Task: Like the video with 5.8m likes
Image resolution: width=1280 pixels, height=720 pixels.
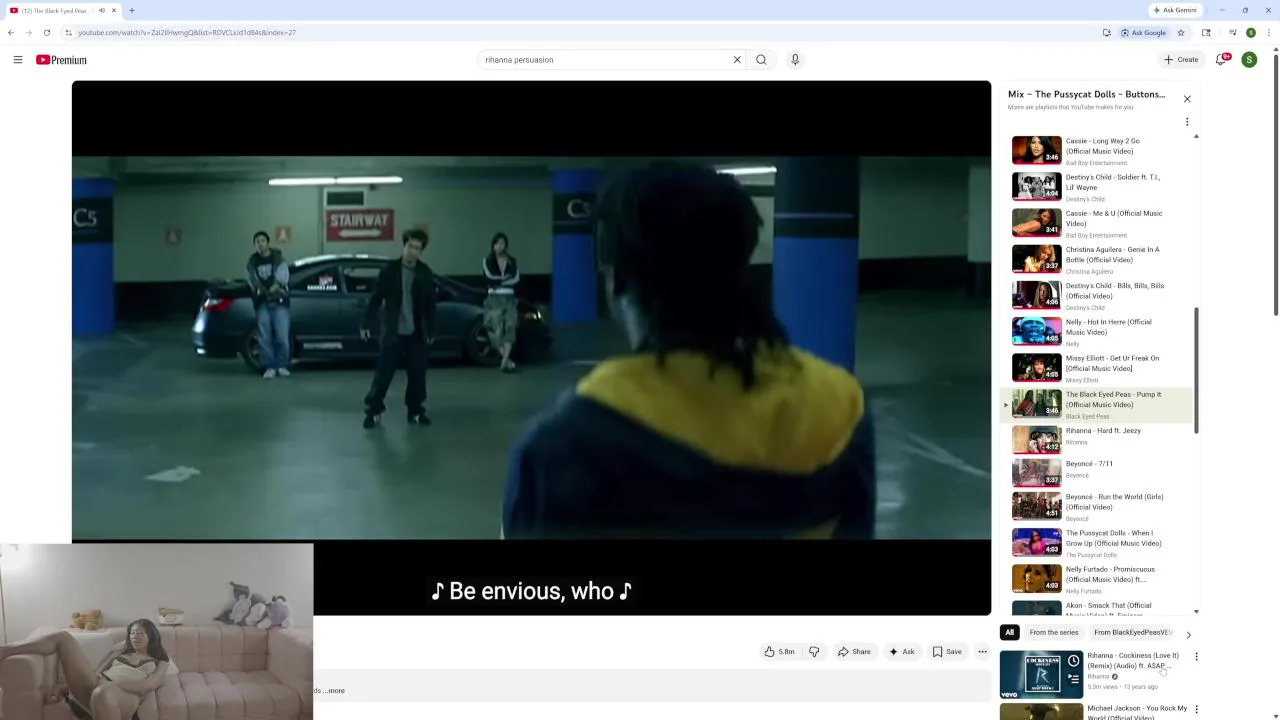Action: tap(779, 652)
